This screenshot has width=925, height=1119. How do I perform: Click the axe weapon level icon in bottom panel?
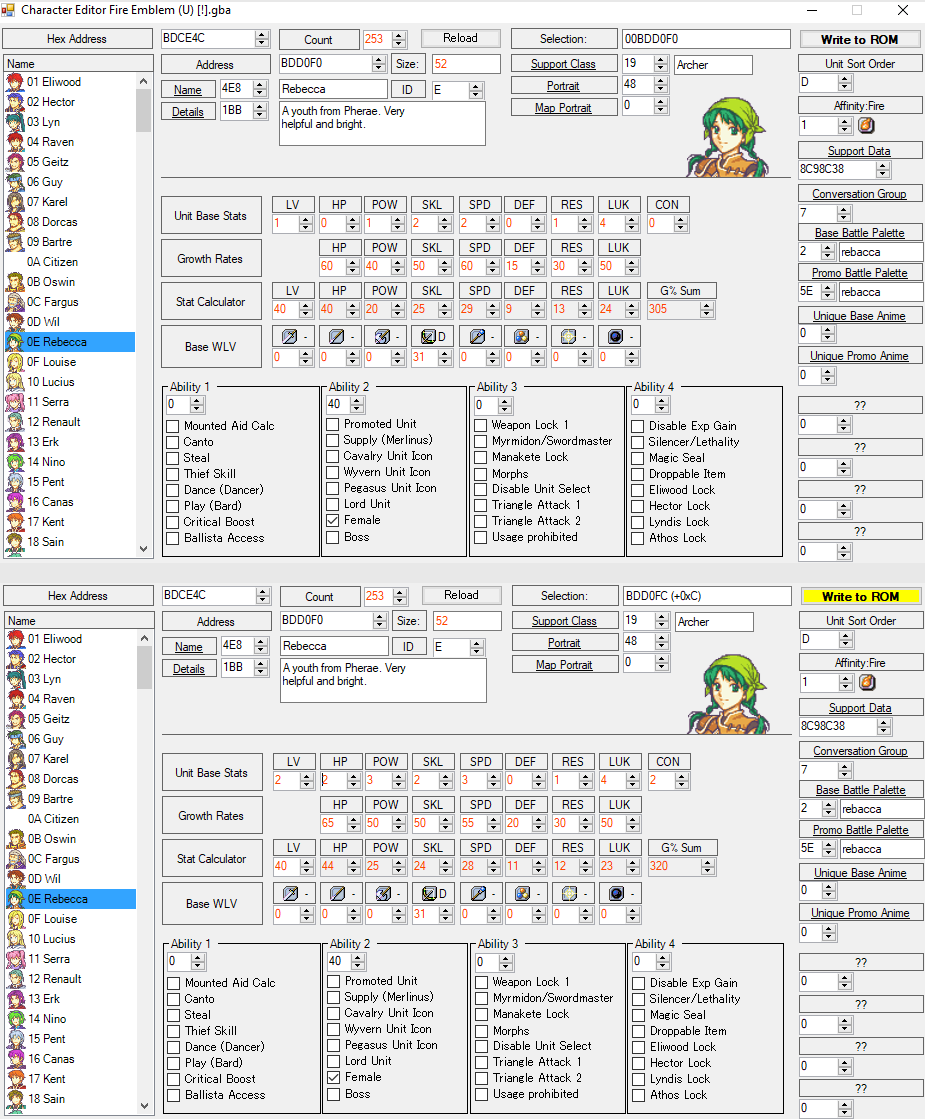[383, 893]
